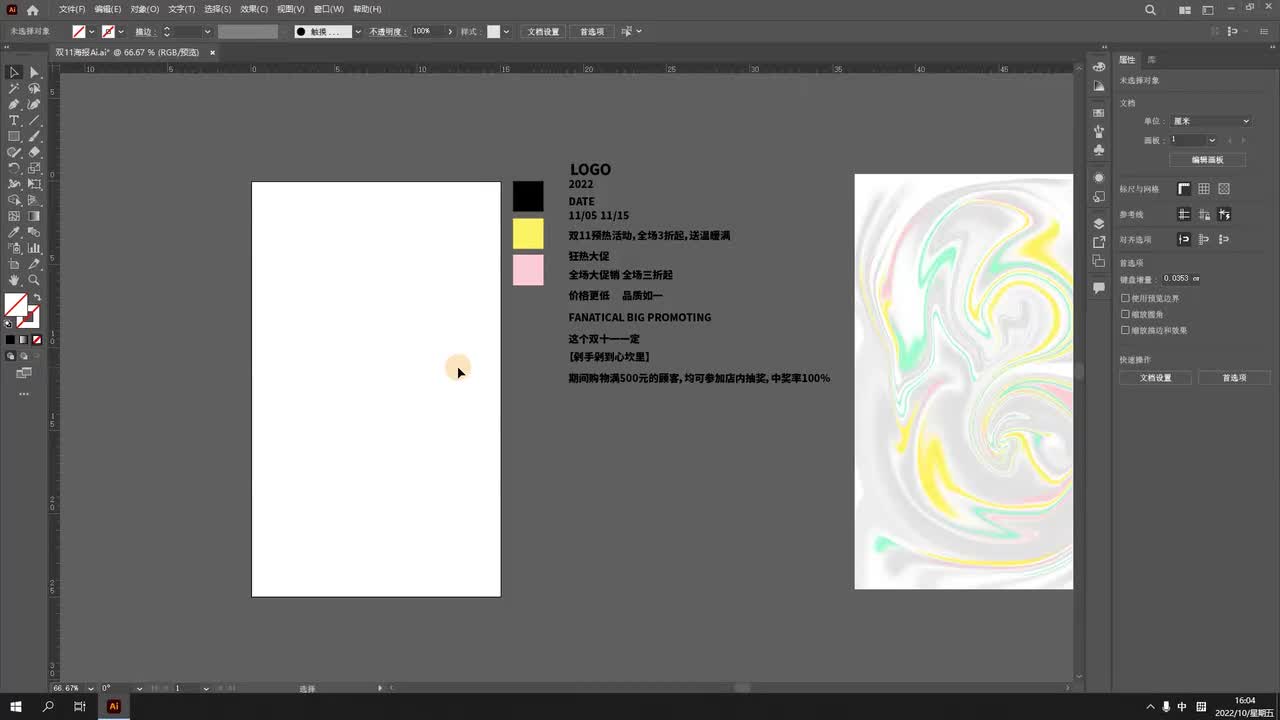The height and width of the screenshot is (720, 1280).
Task: Click the pink color swatch on canvas
Action: 528,270
